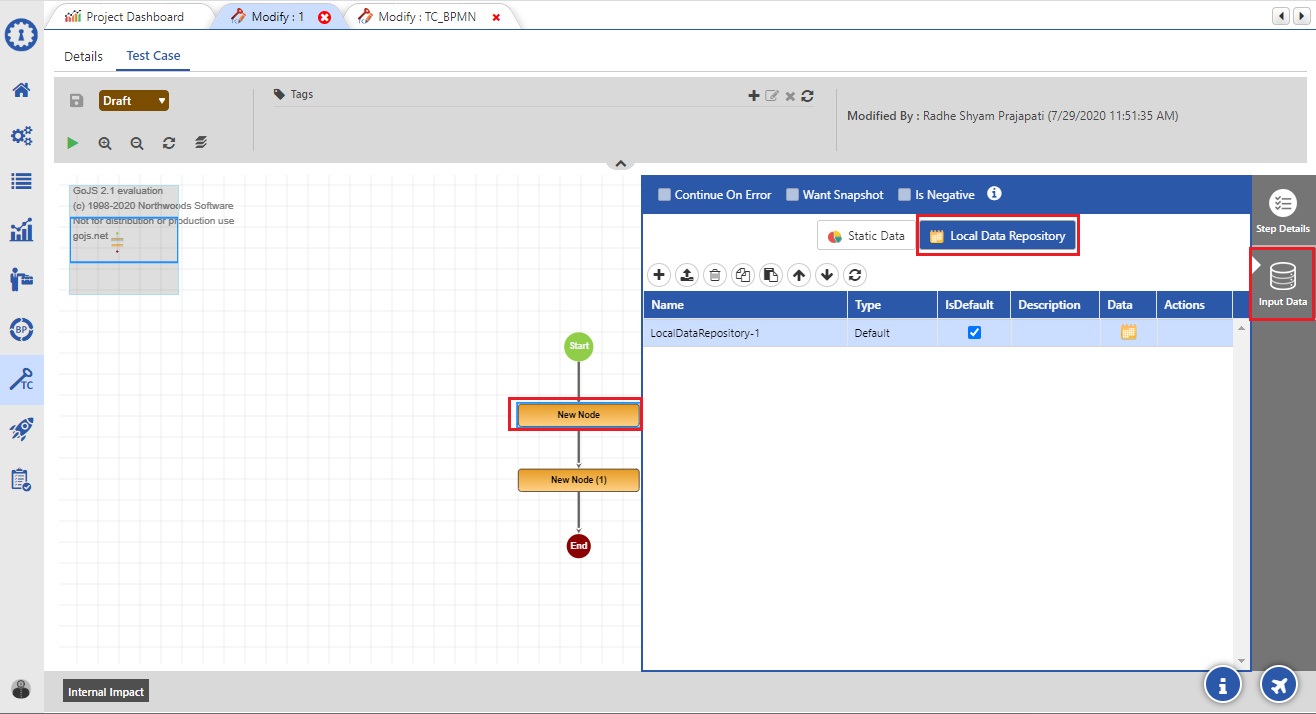Run the test case with play icon

72,143
